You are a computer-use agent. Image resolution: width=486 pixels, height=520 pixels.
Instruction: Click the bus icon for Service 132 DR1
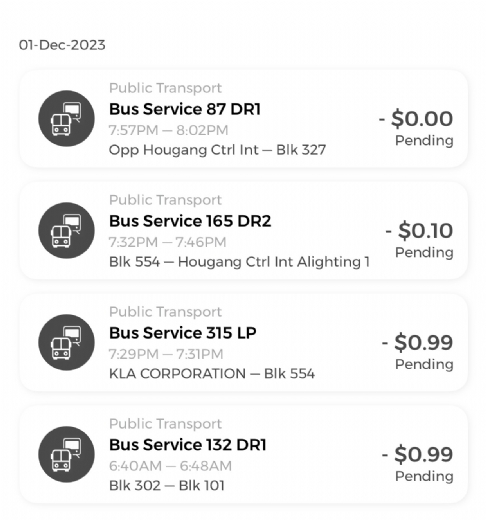(66, 454)
